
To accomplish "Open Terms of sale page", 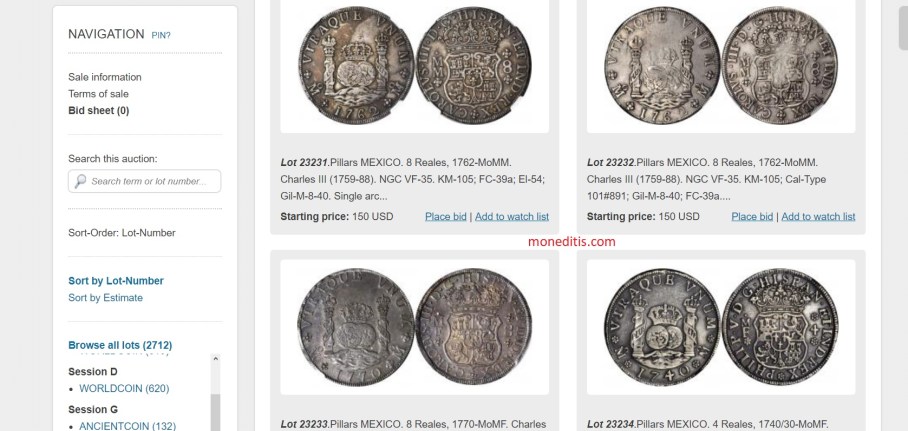I will [98, 94].
